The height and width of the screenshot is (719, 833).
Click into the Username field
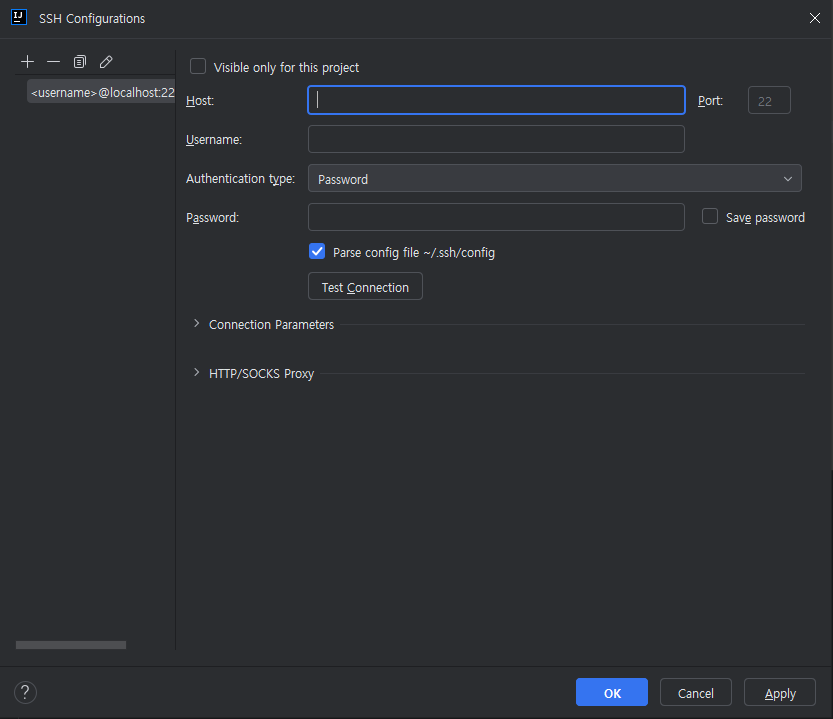[496, 139]
